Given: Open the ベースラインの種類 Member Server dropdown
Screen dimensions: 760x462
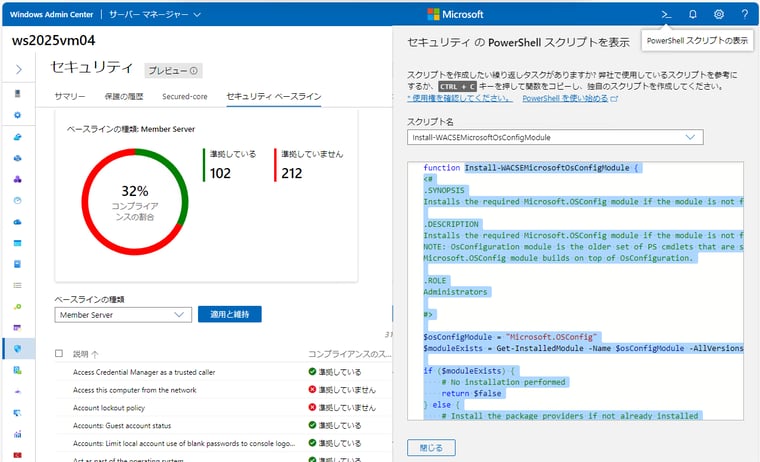Looking at the screenshot, I should click(x=123, y=315).
